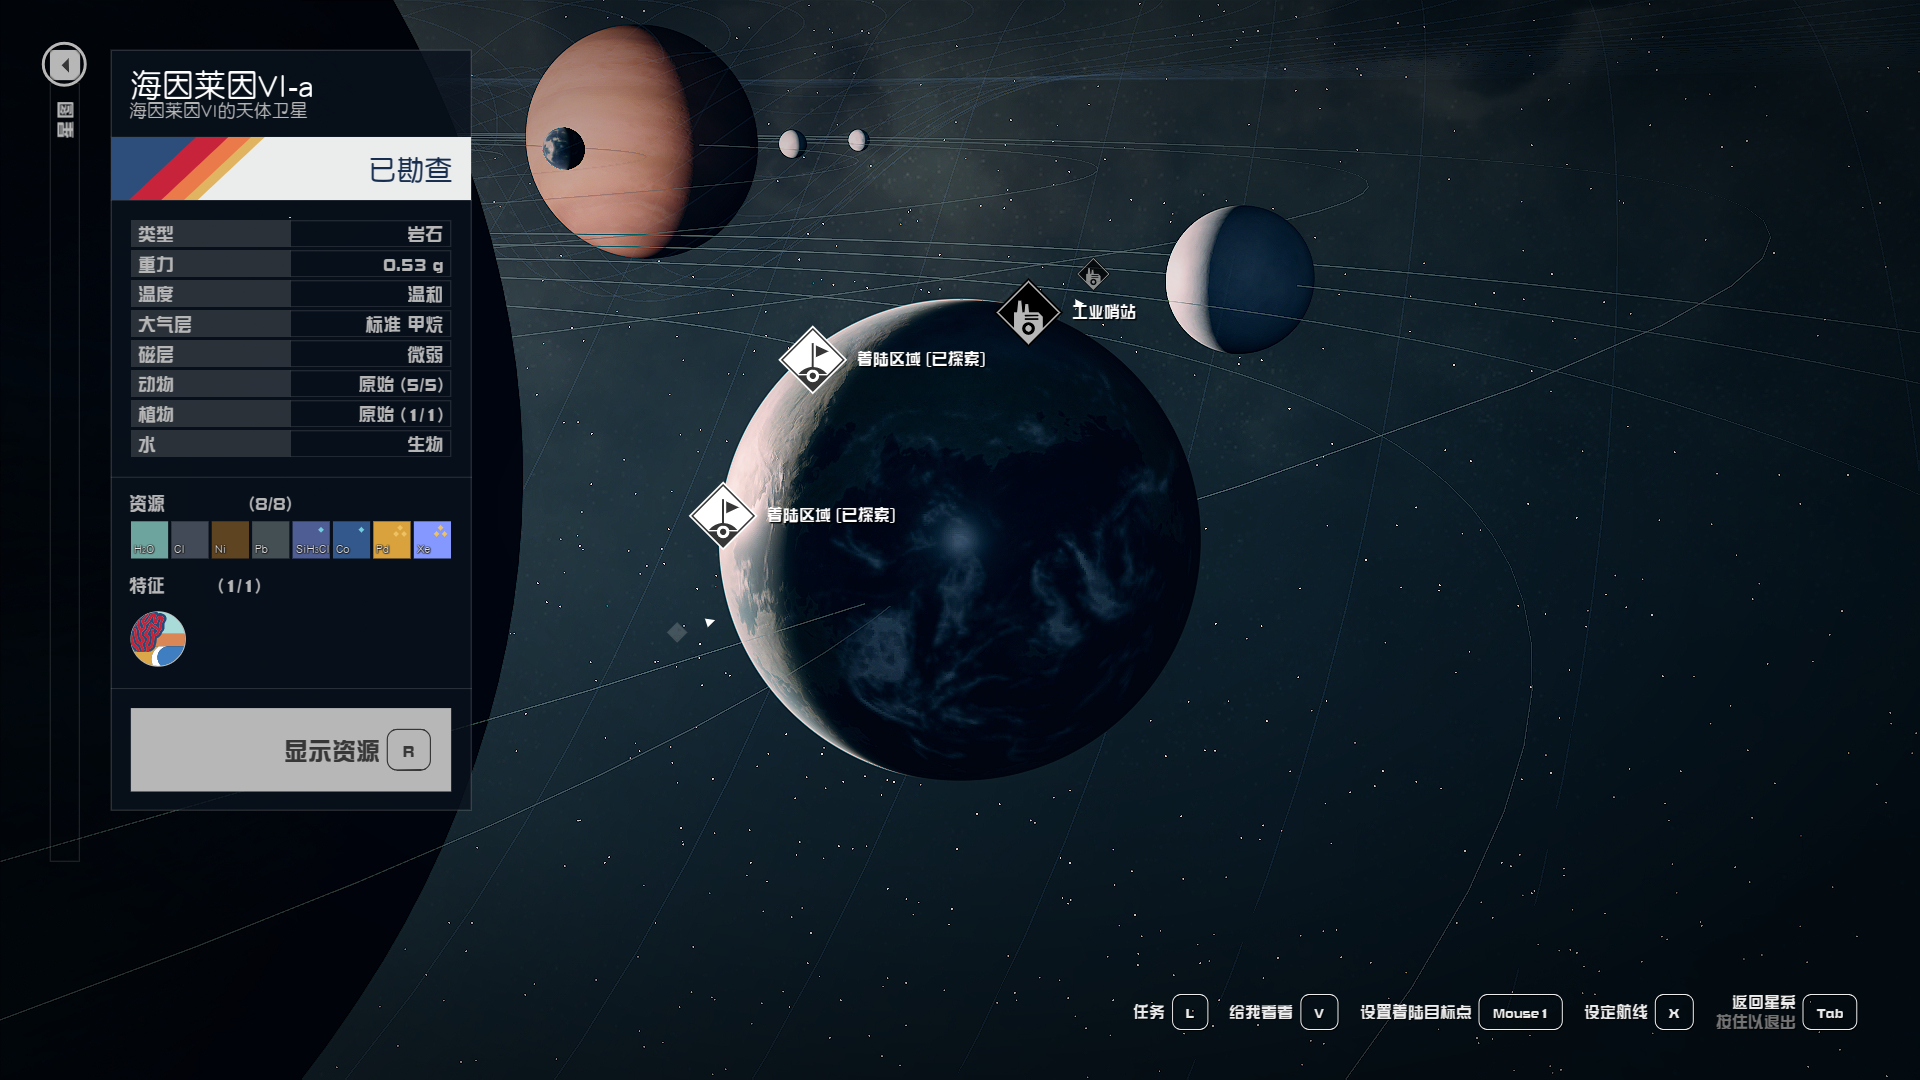Select the large pink gas giant
Screen dimensions: 1920x1080
[640, 142]
